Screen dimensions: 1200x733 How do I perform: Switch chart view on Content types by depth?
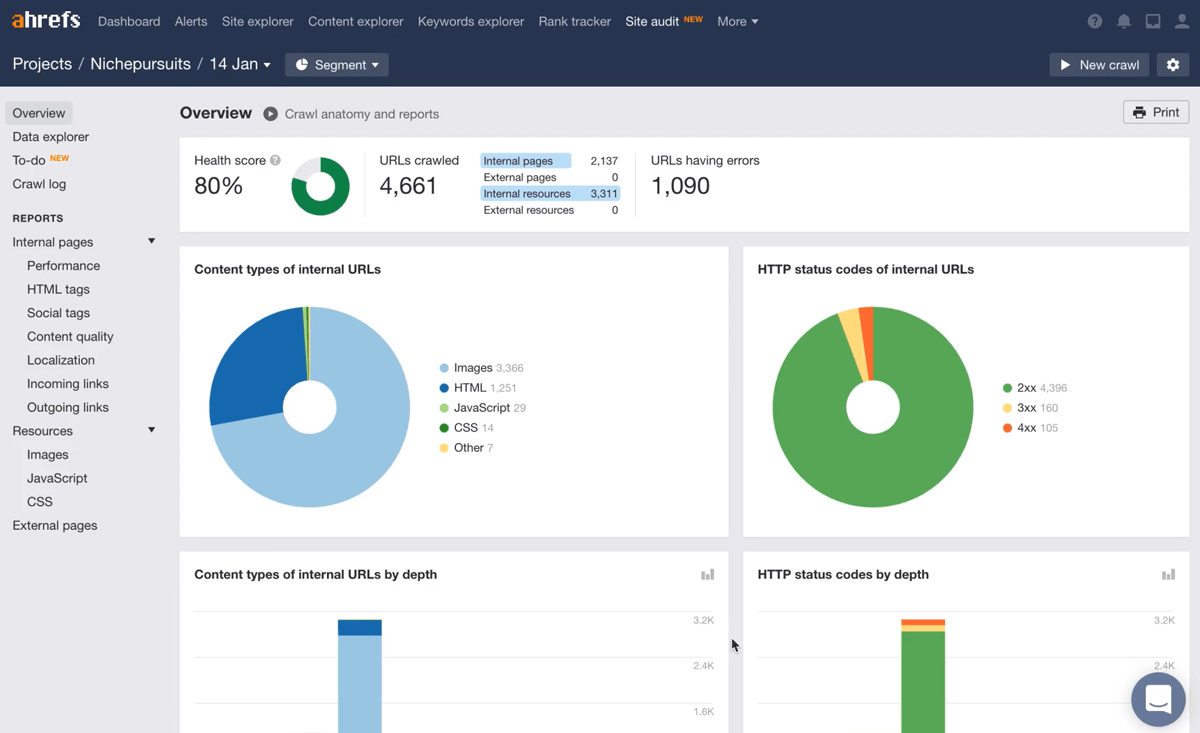click(x=708, y=574)
